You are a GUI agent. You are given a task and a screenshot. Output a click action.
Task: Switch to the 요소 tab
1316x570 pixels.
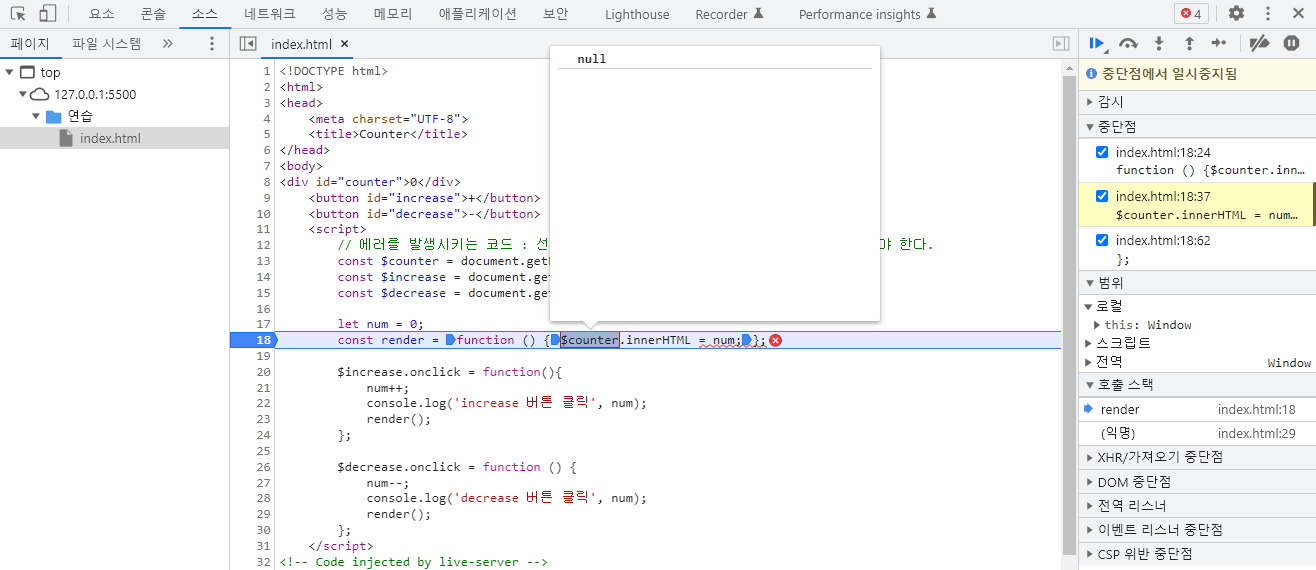(x=101, y=14)
